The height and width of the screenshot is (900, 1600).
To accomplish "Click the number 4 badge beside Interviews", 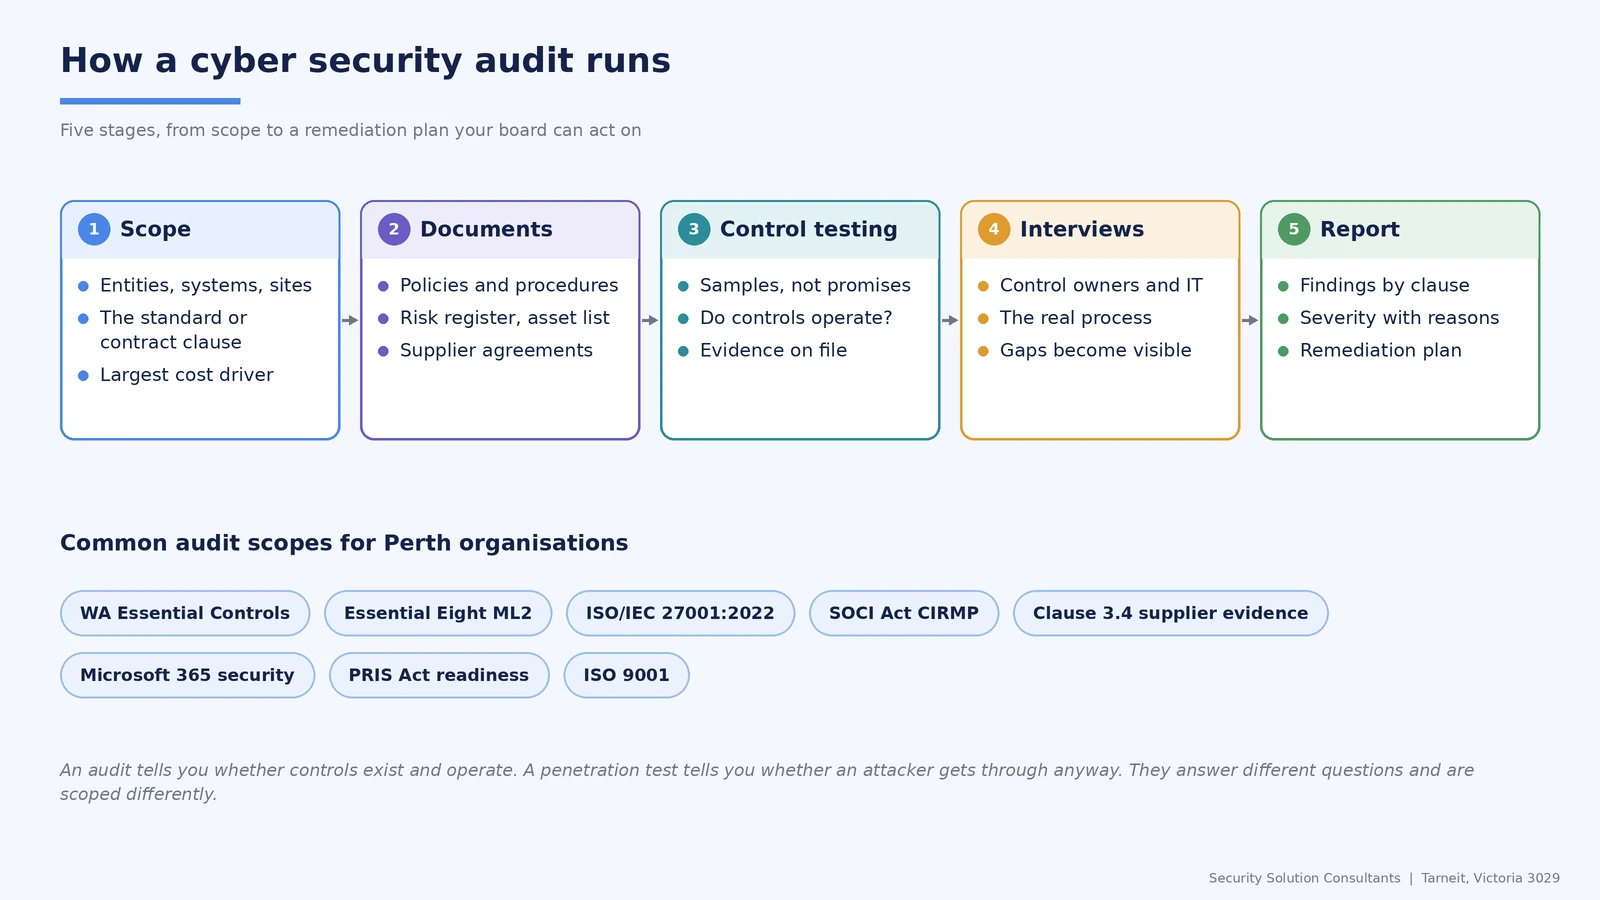I will [994, 229].
